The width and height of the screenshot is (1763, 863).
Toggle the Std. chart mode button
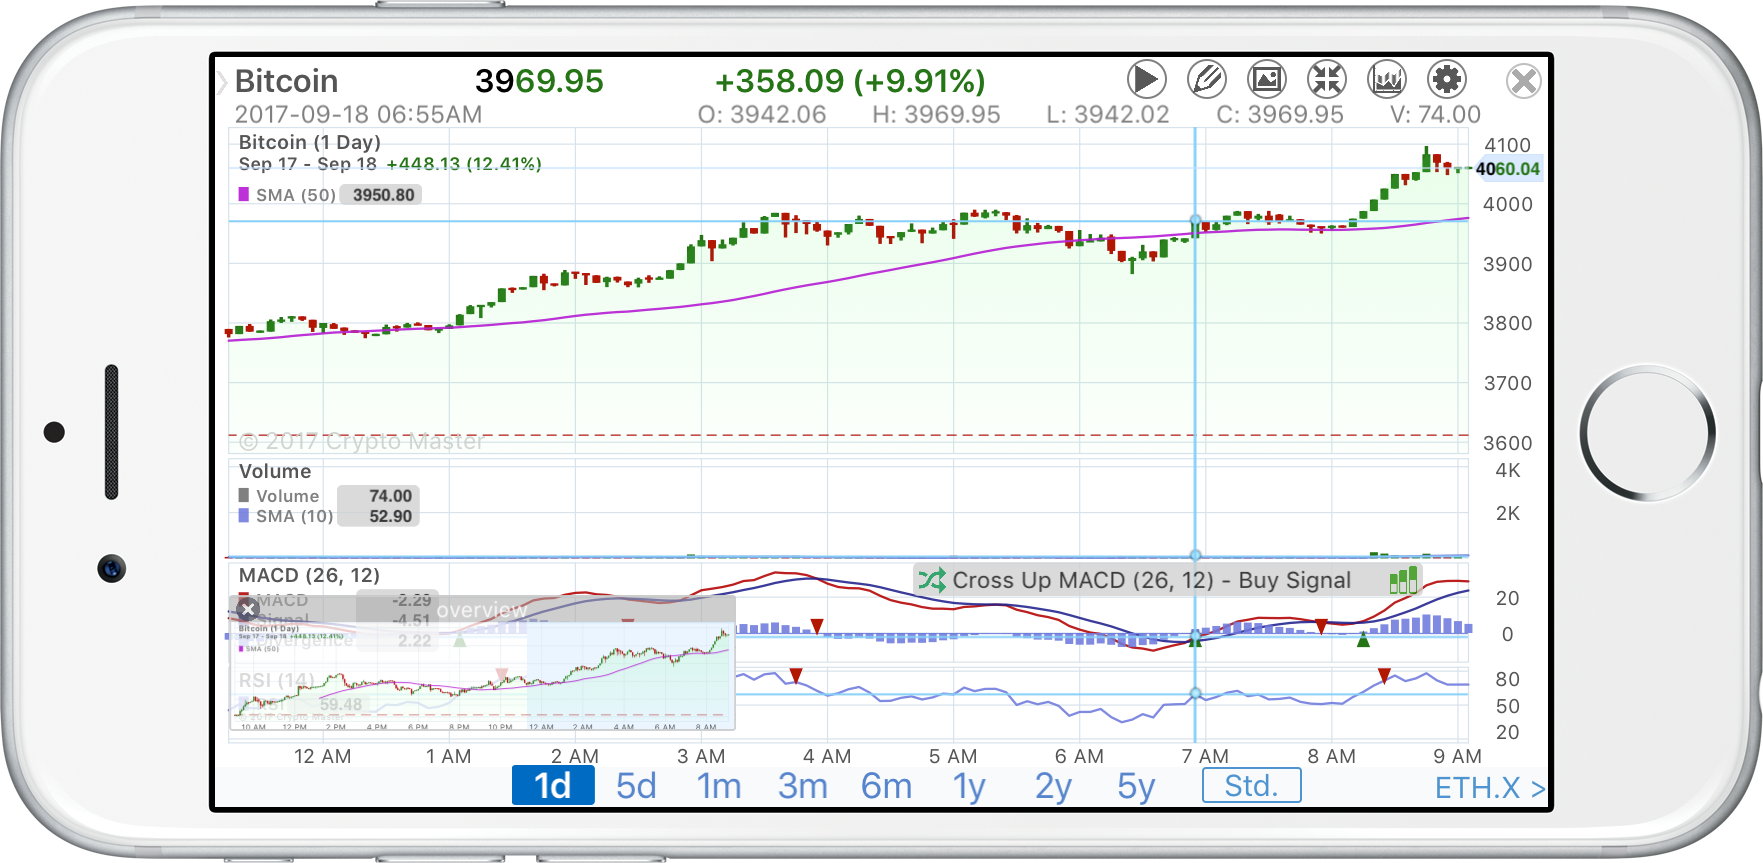click(1252, 785)
